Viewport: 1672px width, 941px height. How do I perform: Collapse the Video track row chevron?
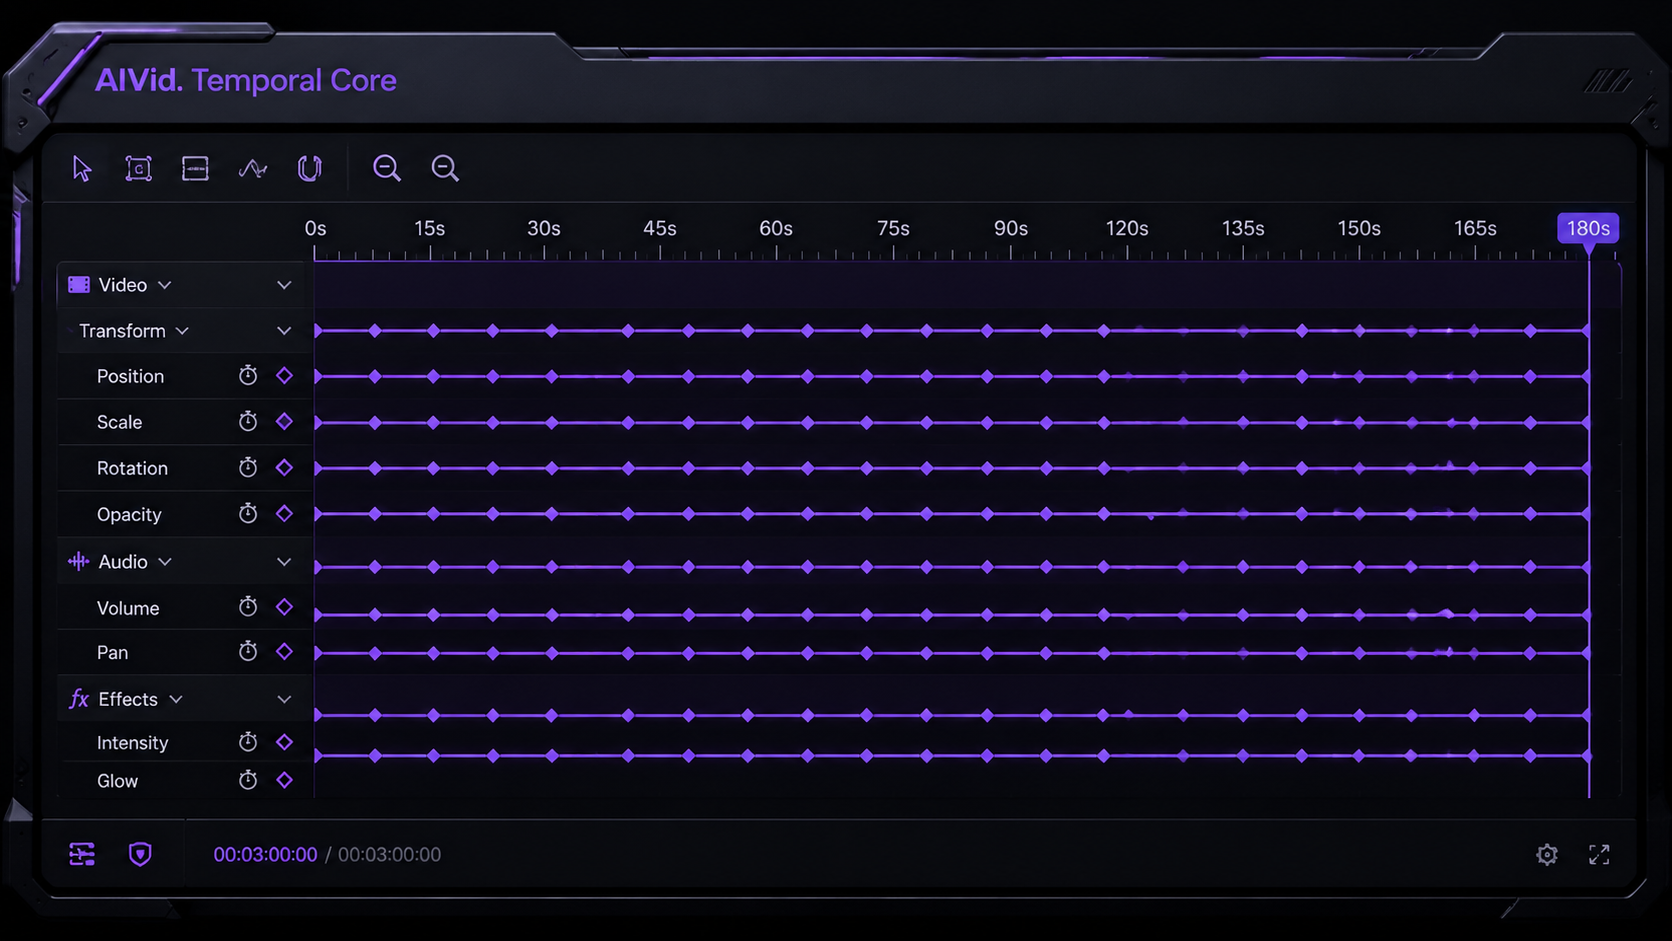point(284,285)
